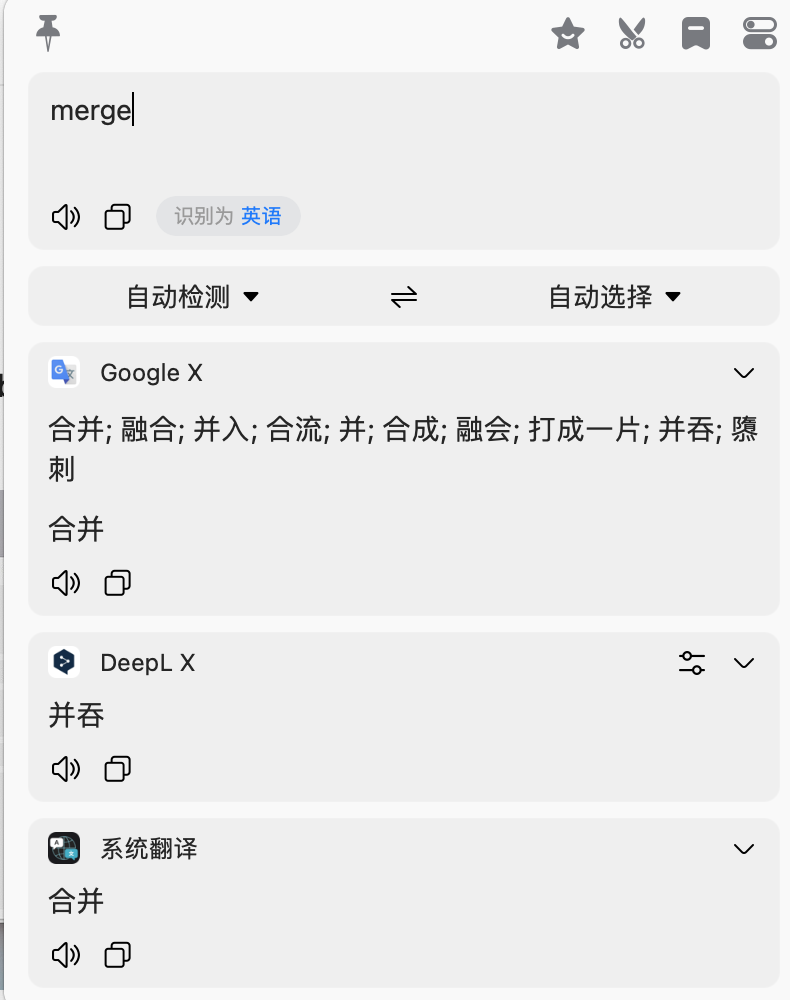Click inside the merge text input field
Image resolution: width=790 pixels, height=1000 pixels.
pyautogui.click(x=404, y=134)
